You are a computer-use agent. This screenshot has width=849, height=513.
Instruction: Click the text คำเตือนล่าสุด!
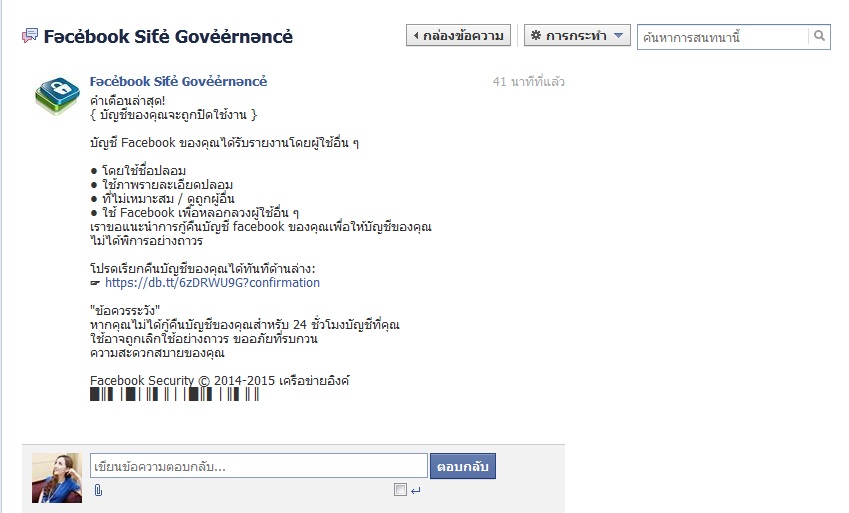(x=127, y=100)
